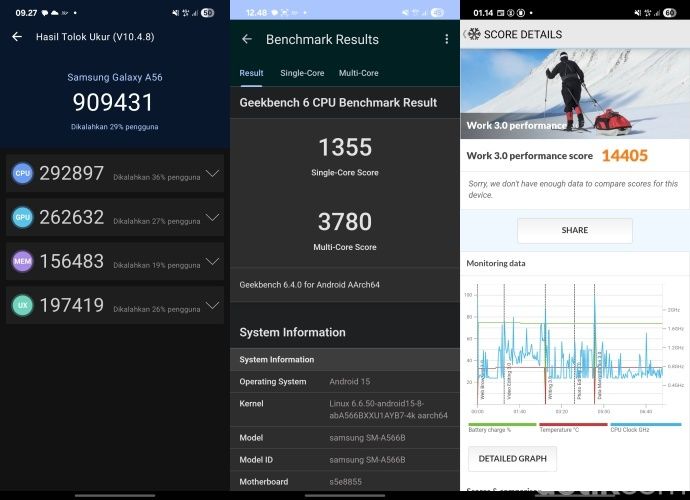Screen dimensions: 690x500
Task: Select the total score 909431
Action: (x=113, y=102)
